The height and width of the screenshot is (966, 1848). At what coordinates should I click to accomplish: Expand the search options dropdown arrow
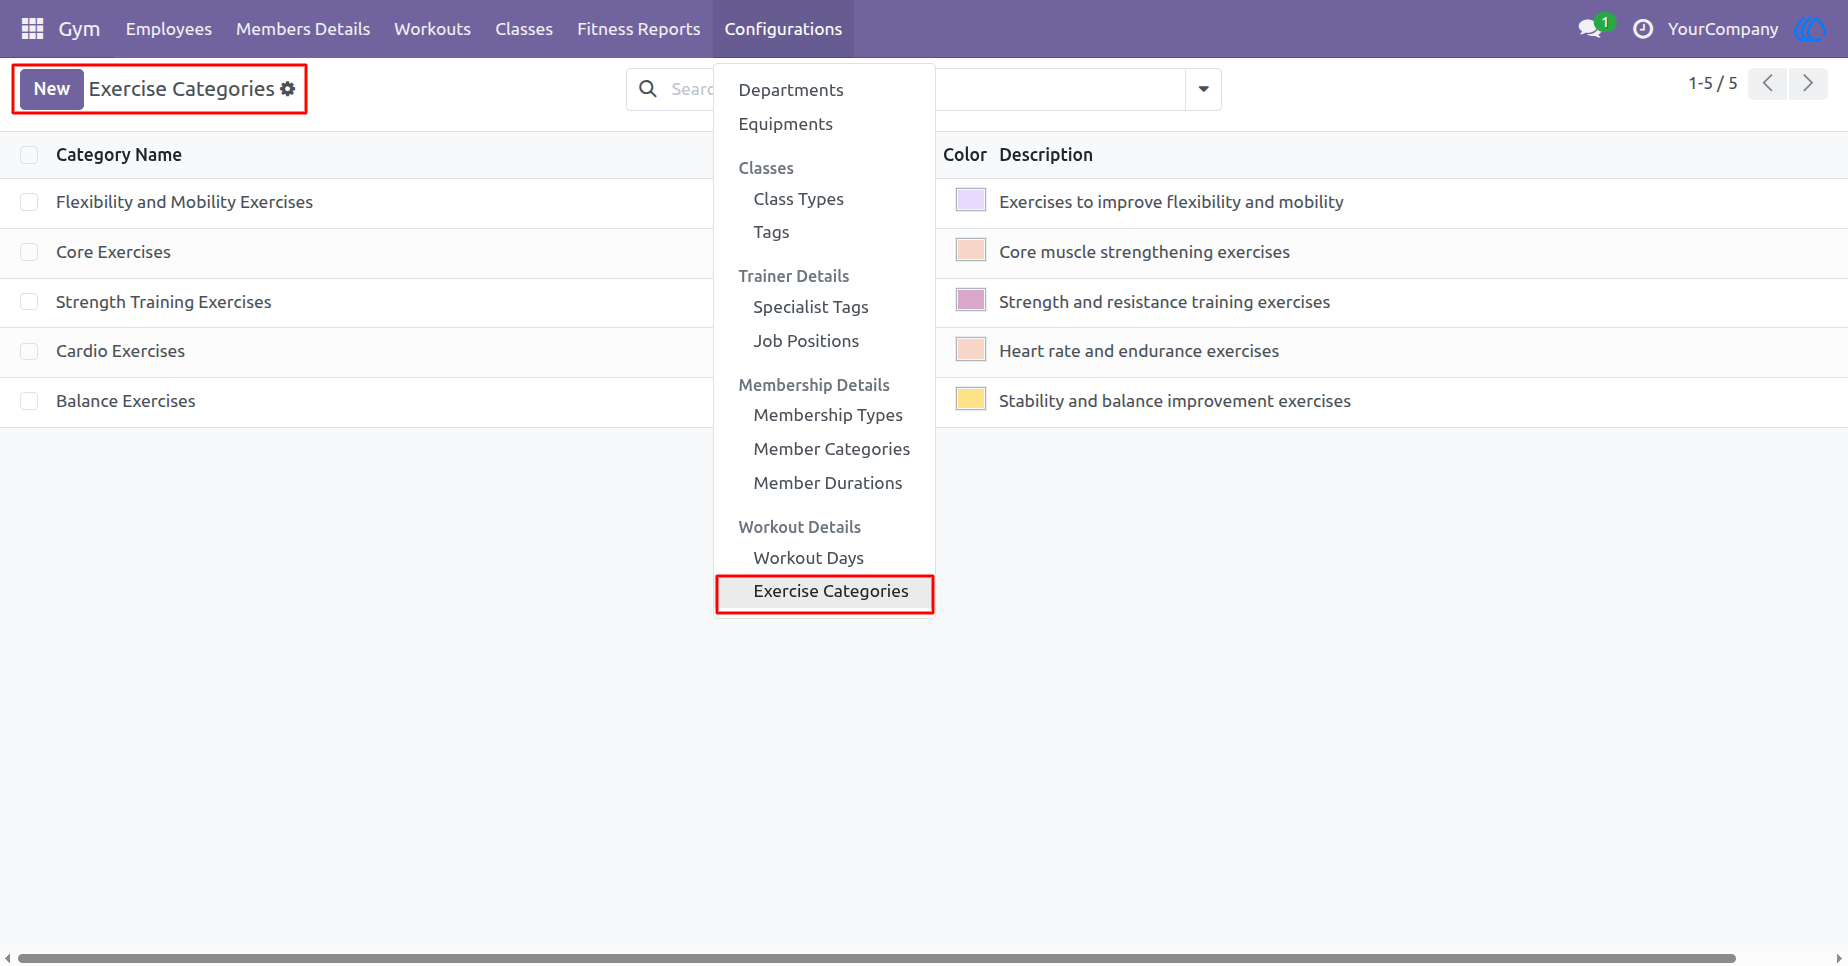coord(1203,89)
